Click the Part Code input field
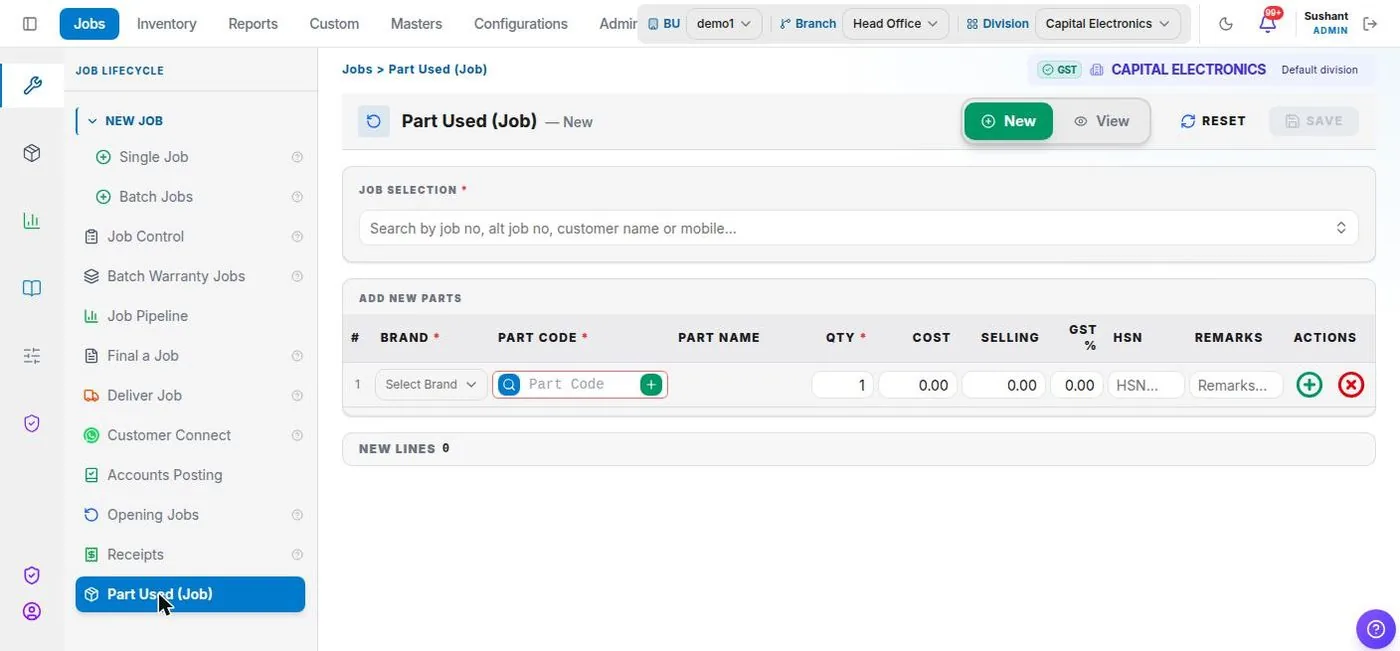The width and height of the screenshot is (1400, 651). (x=580, y=384)
